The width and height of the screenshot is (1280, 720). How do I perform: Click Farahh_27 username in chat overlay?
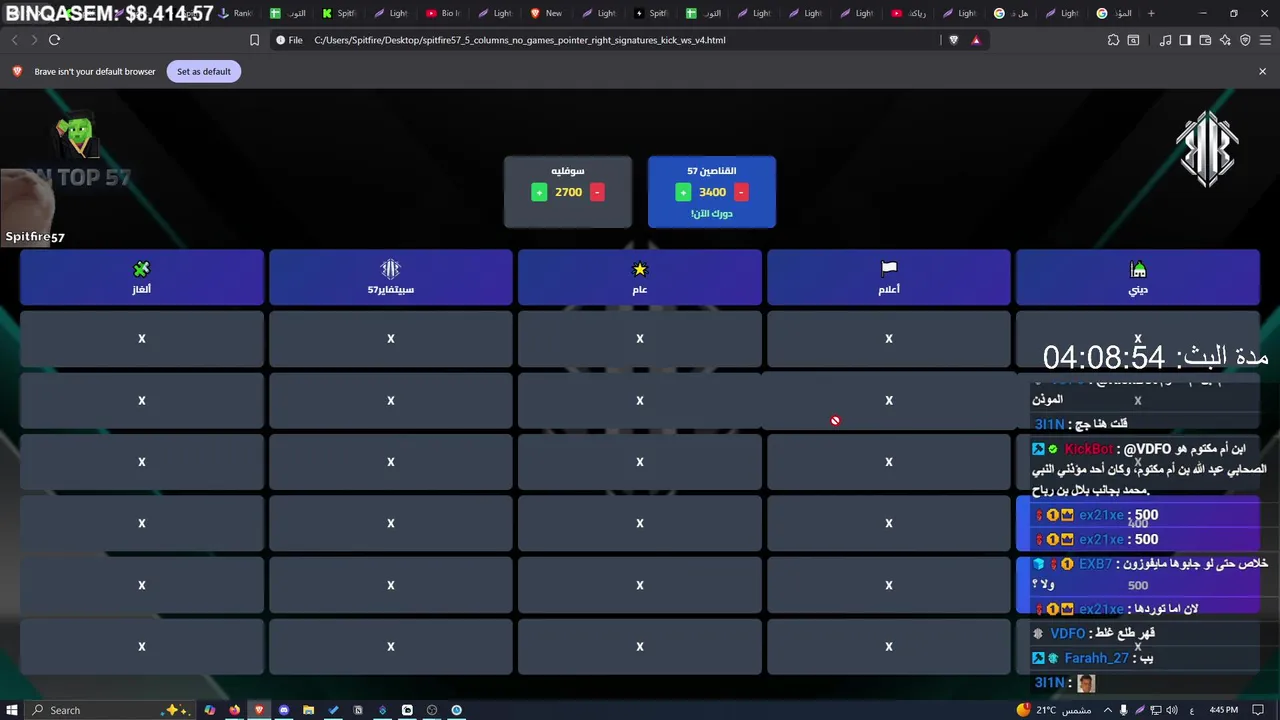coord(1096,658)
